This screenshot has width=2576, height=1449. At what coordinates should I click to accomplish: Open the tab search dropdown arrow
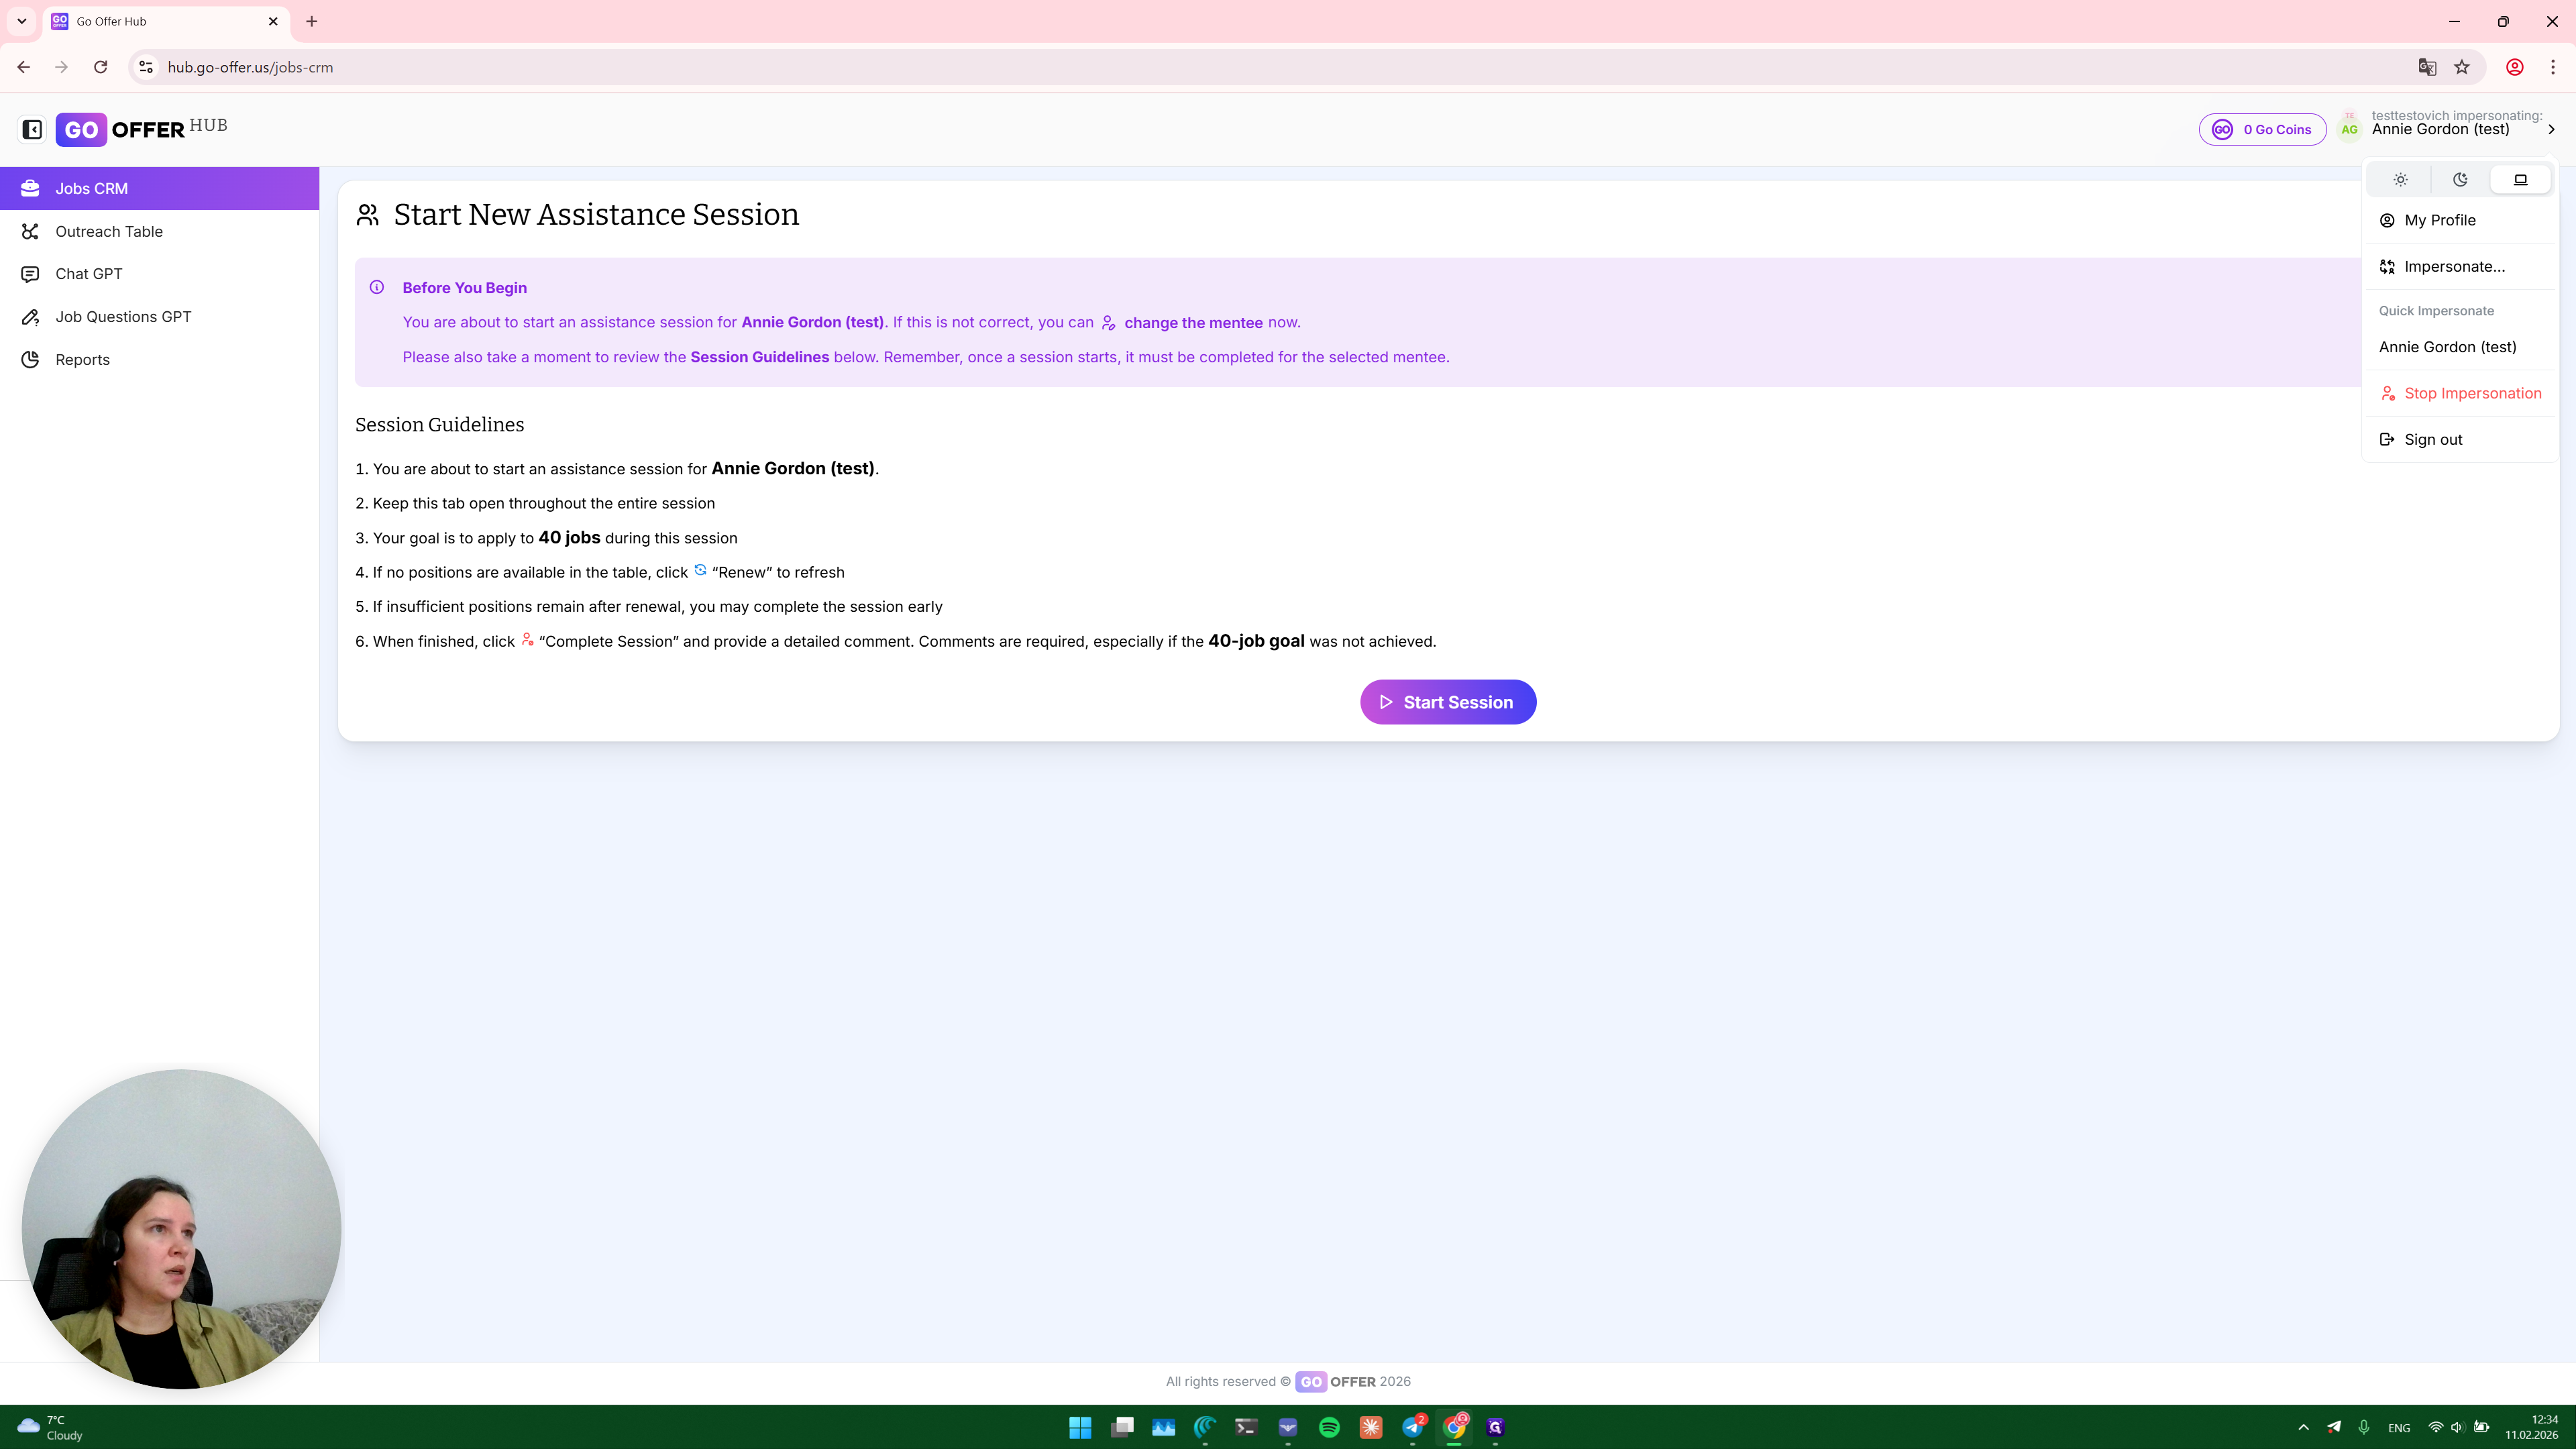click(21, 21)
